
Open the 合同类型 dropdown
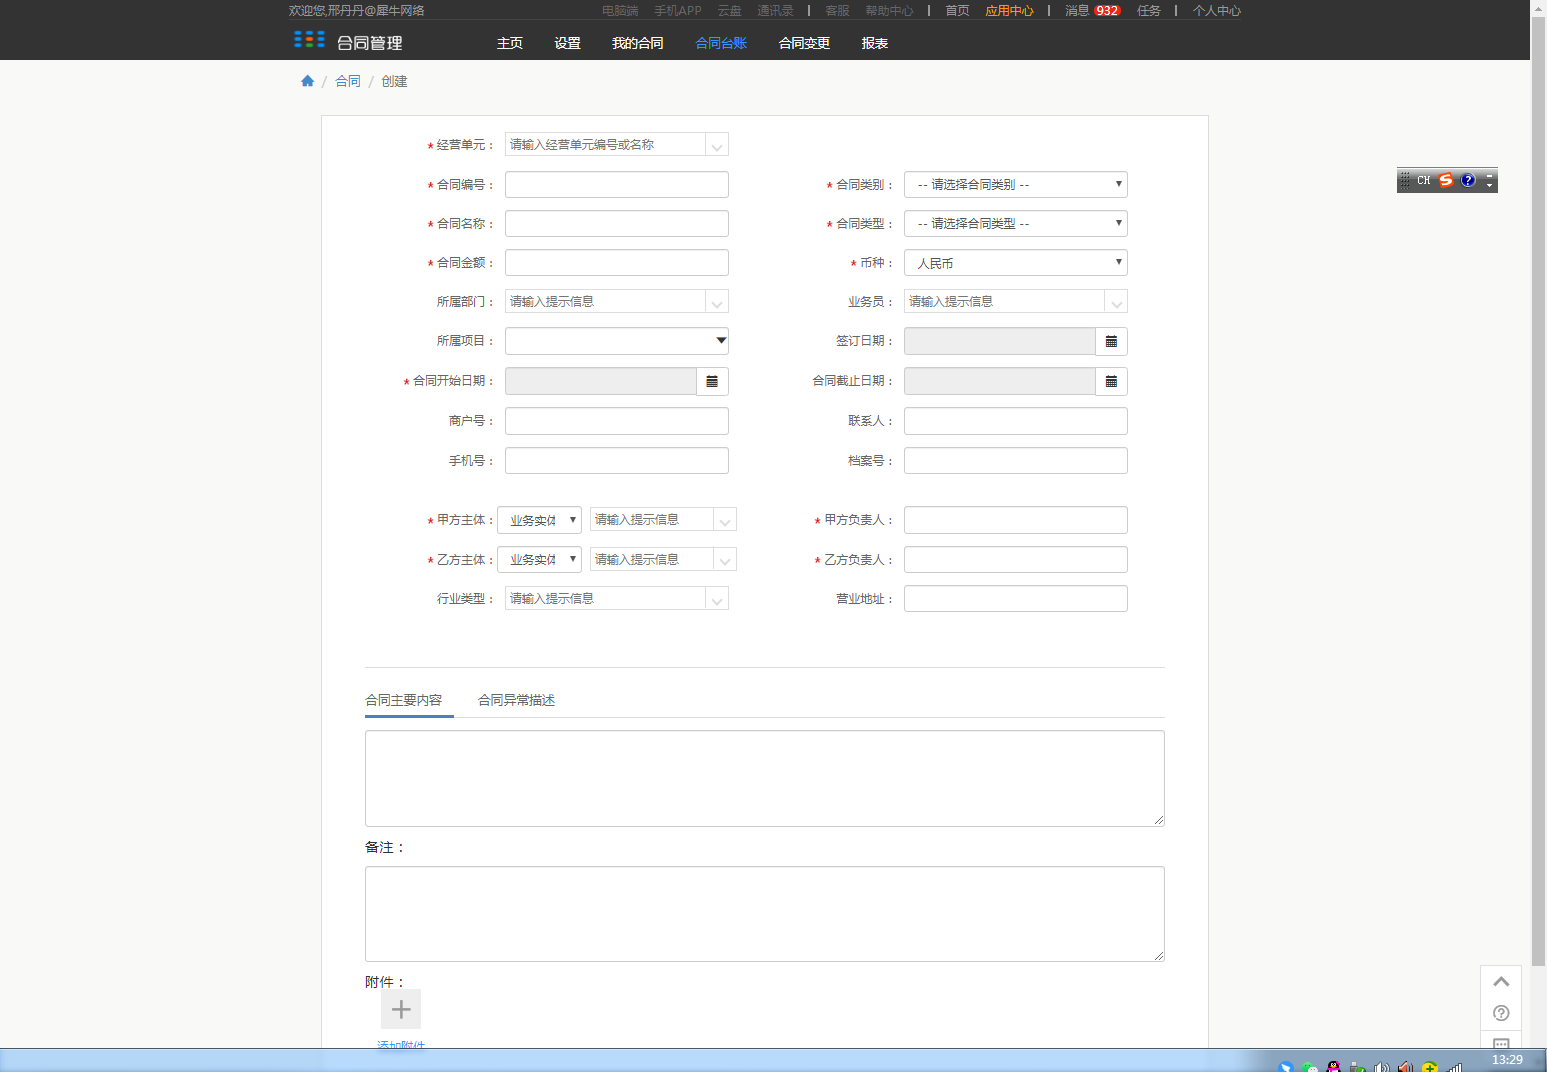(x=1016, y=223)
